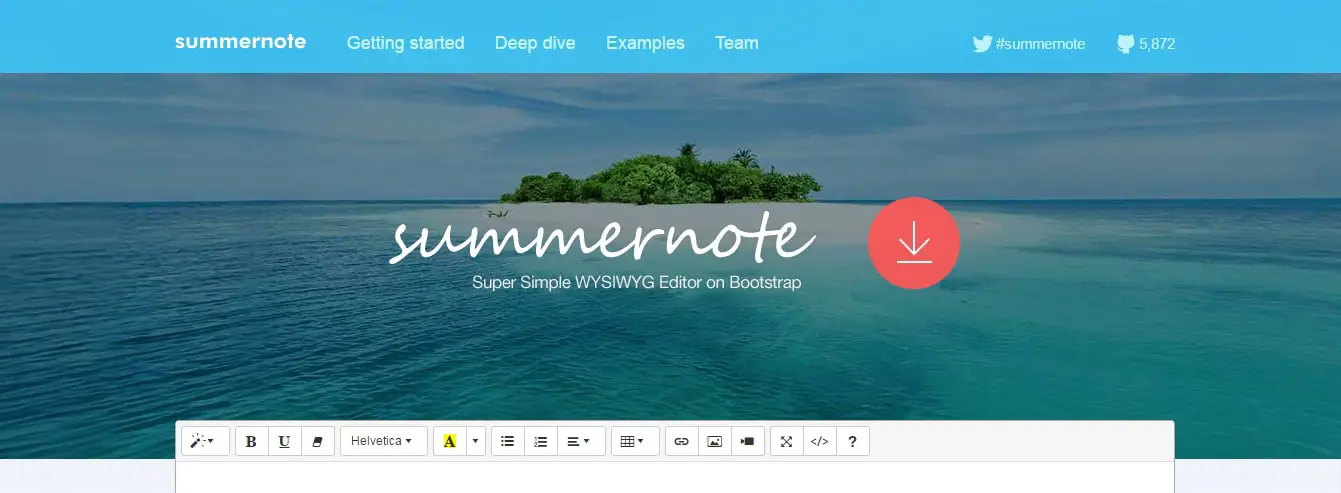Viewport: 1341px width, 493px height.
Task: Insert an ordered numbered list
Action: [541, 441]
